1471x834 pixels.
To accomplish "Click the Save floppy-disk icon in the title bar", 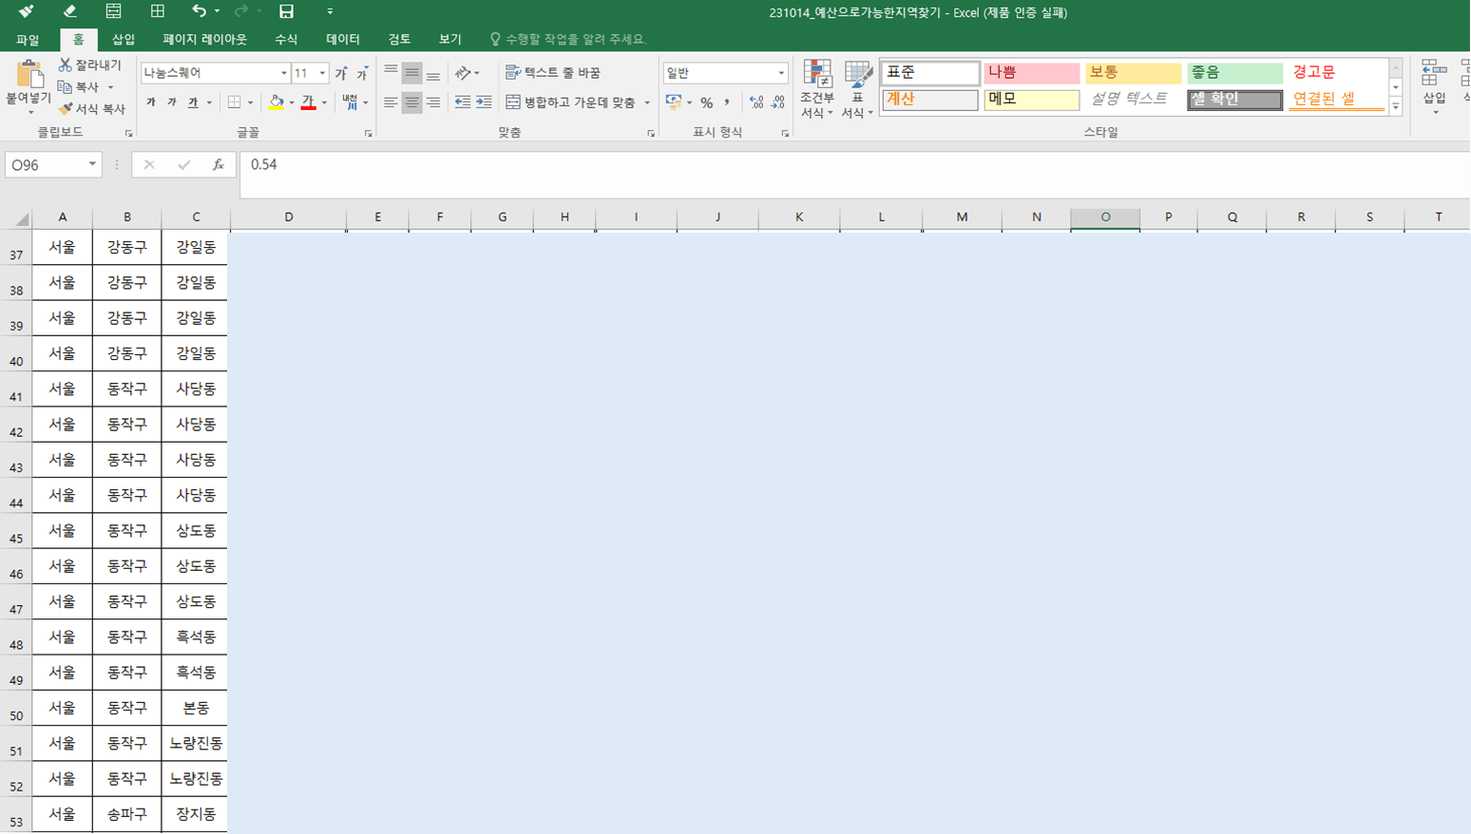I will [286, 11].
